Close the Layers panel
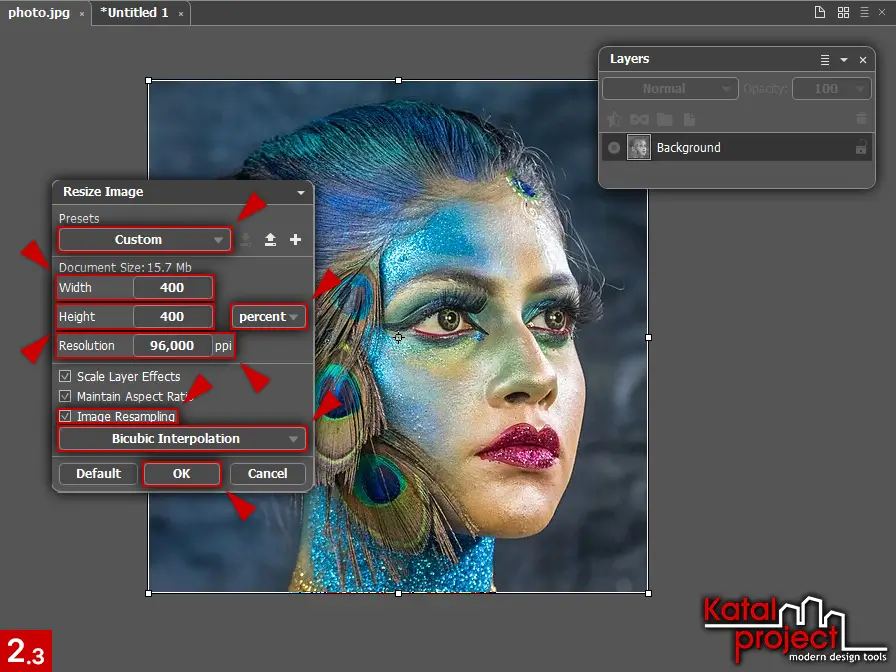This screenshot has height=672, width=896. (x=863, y=60)
